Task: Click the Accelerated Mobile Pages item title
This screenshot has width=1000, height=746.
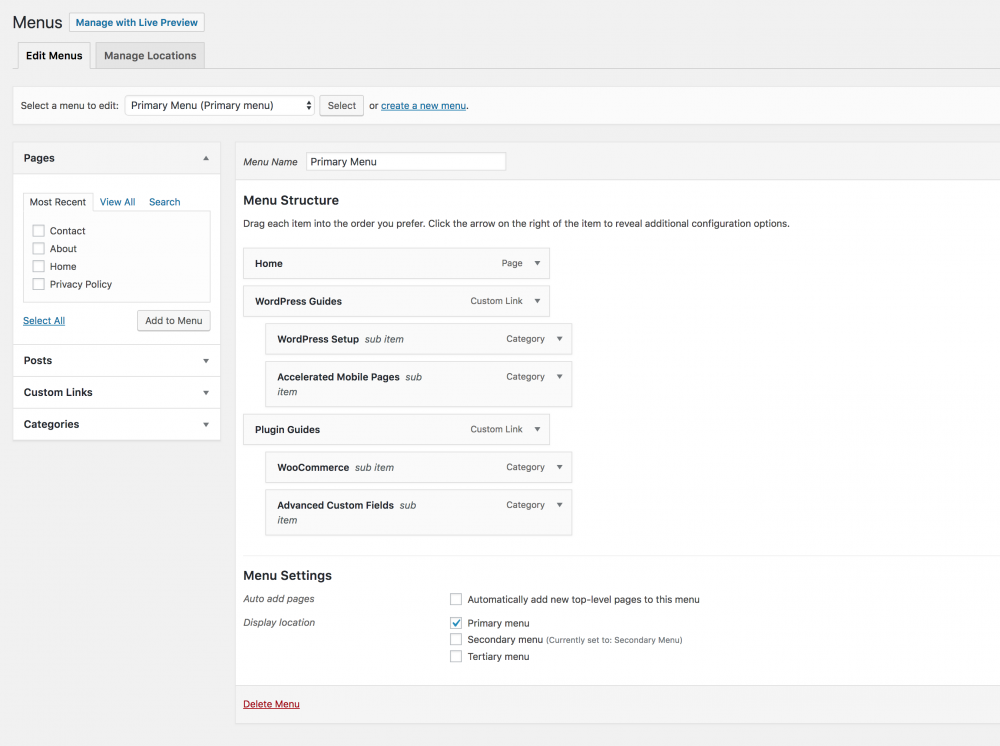Action: pos(338,377)
